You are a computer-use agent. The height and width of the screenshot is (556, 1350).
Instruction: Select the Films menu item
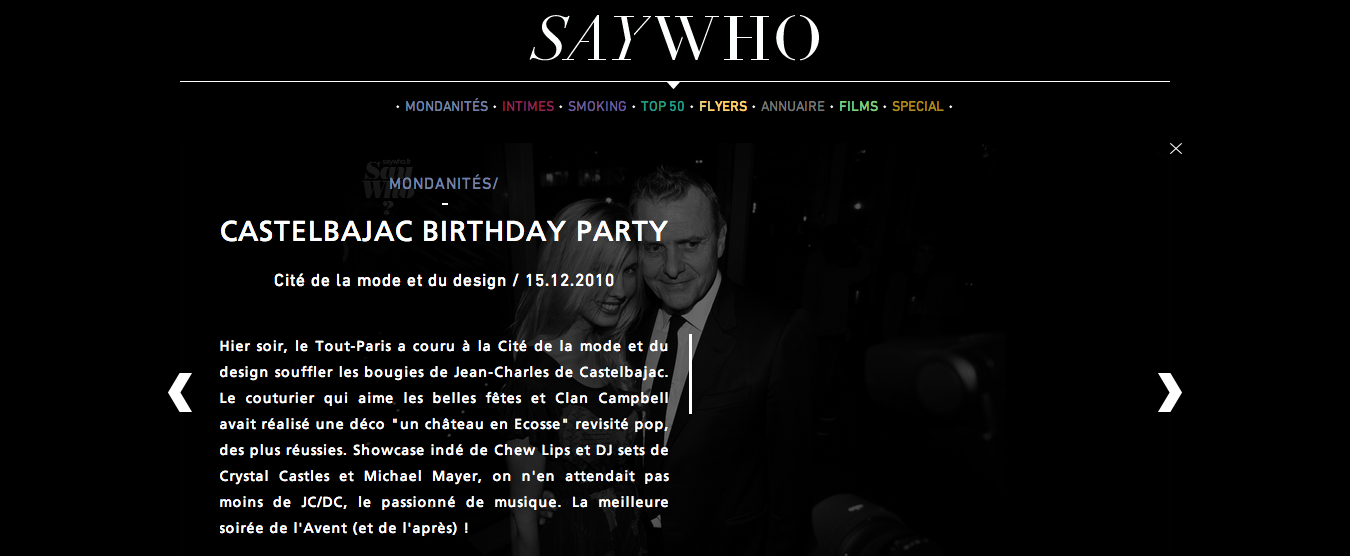tap(858, 106)
